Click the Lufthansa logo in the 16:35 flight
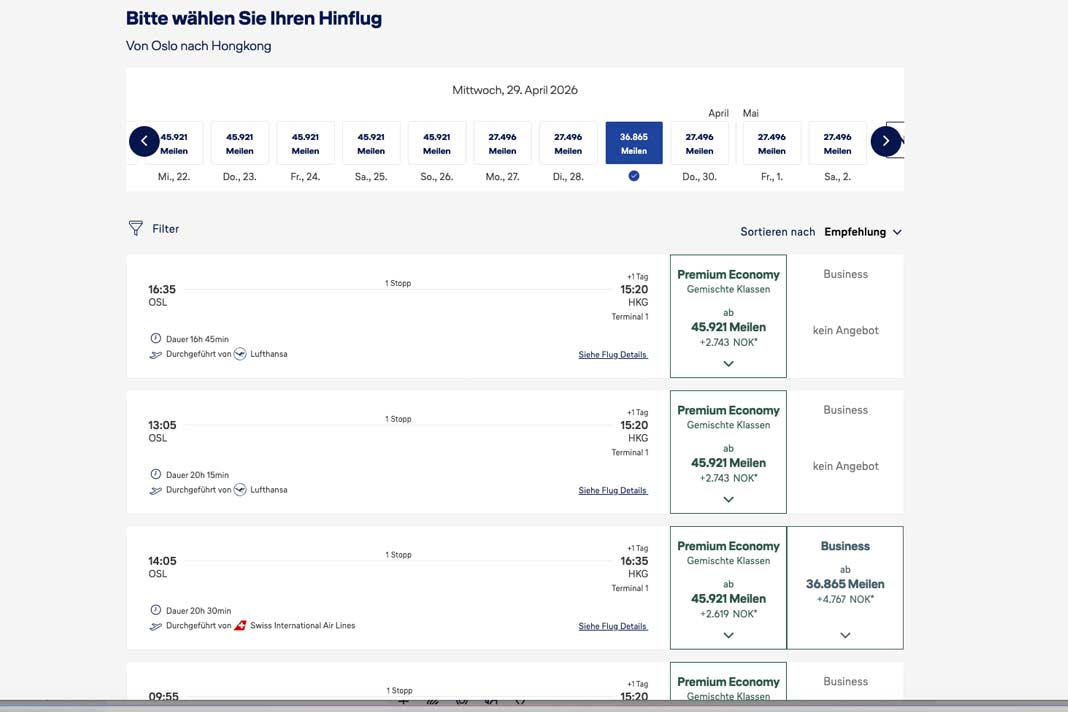Screen dimensions: 1068x712 240,354
